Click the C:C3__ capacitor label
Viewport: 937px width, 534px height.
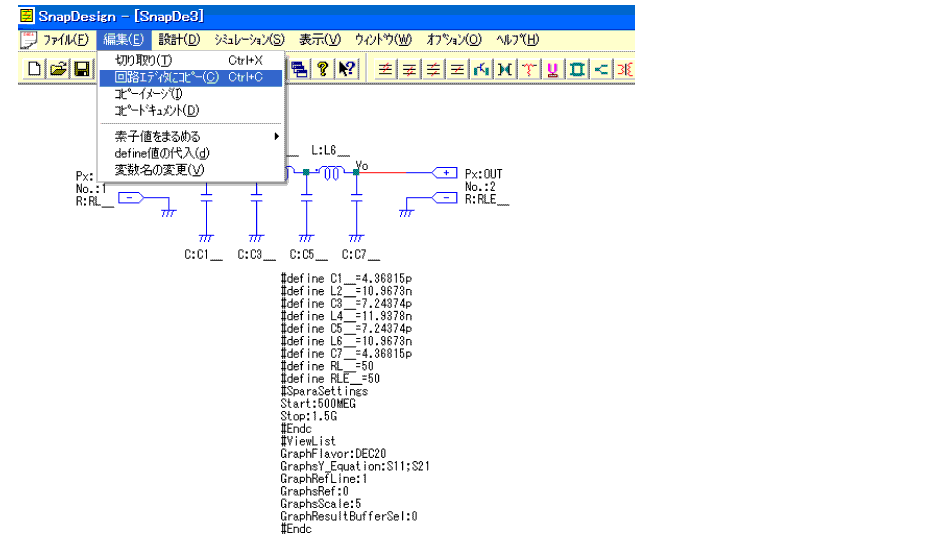[256, 254]
